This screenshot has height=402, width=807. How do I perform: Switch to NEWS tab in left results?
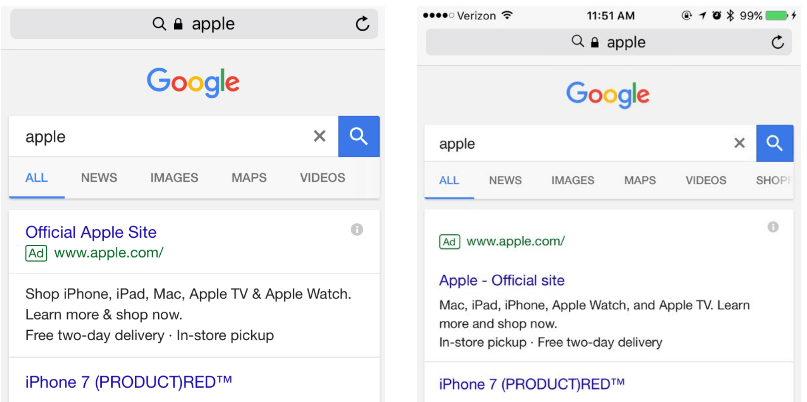tap(99, 178)
